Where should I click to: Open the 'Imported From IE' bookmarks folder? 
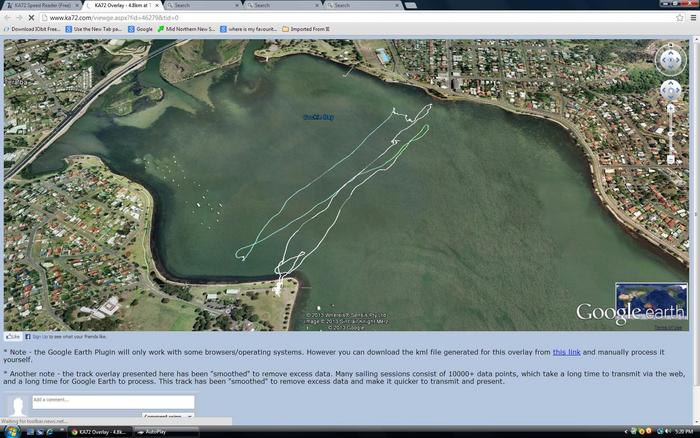[309, 29]
